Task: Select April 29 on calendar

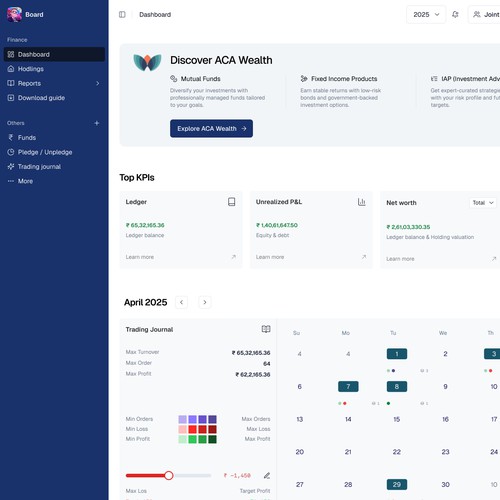Action: click(x=397, y=484)
